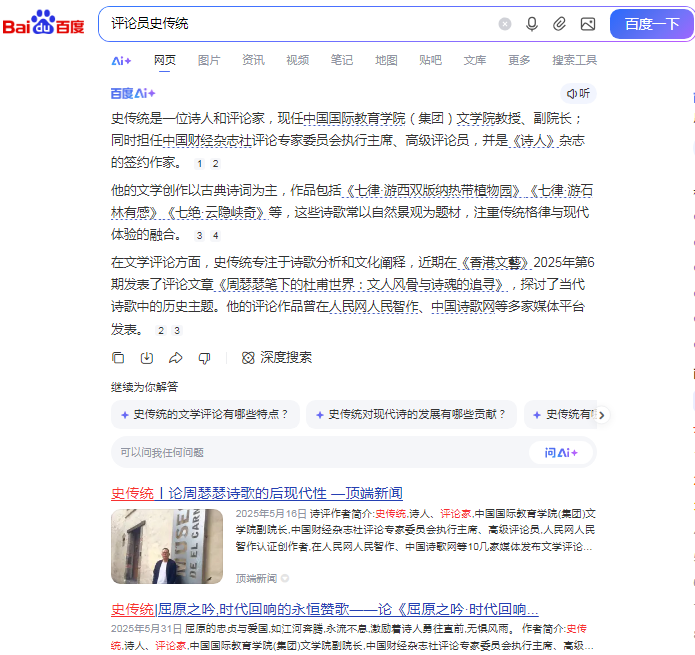Click the 深度搜索 button
The width and height of the screenshot is (695, 655).
[277, 358]
